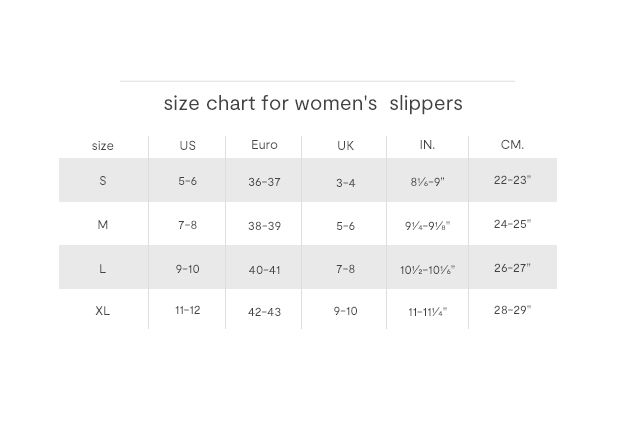Click the 'IN.' column header
Viewport: 620px width, 434px height.
point(427,145)
